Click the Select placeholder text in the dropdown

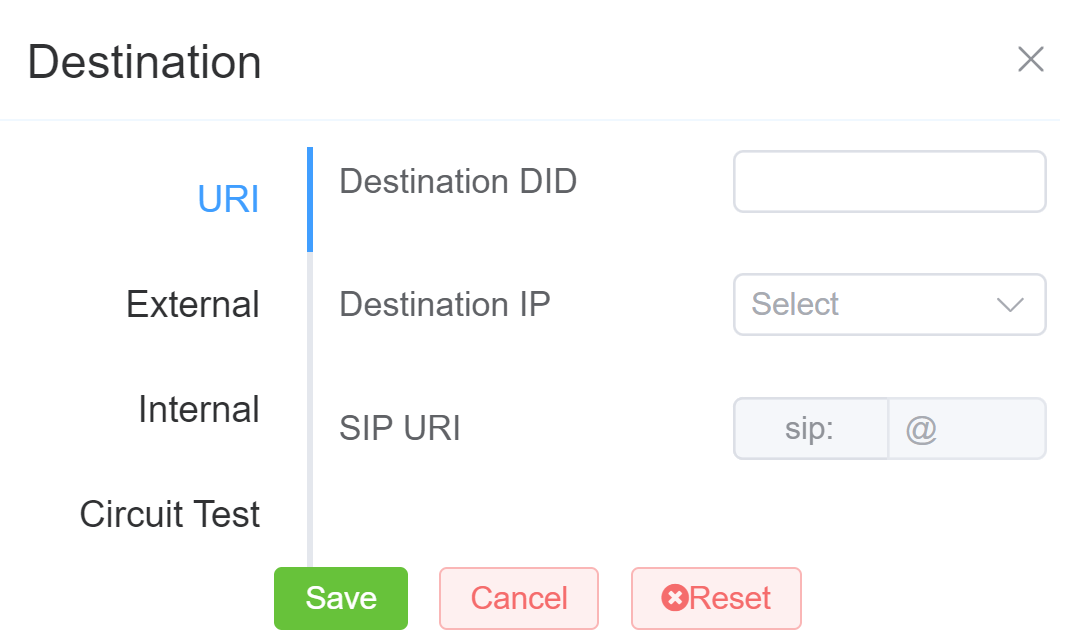795,305
